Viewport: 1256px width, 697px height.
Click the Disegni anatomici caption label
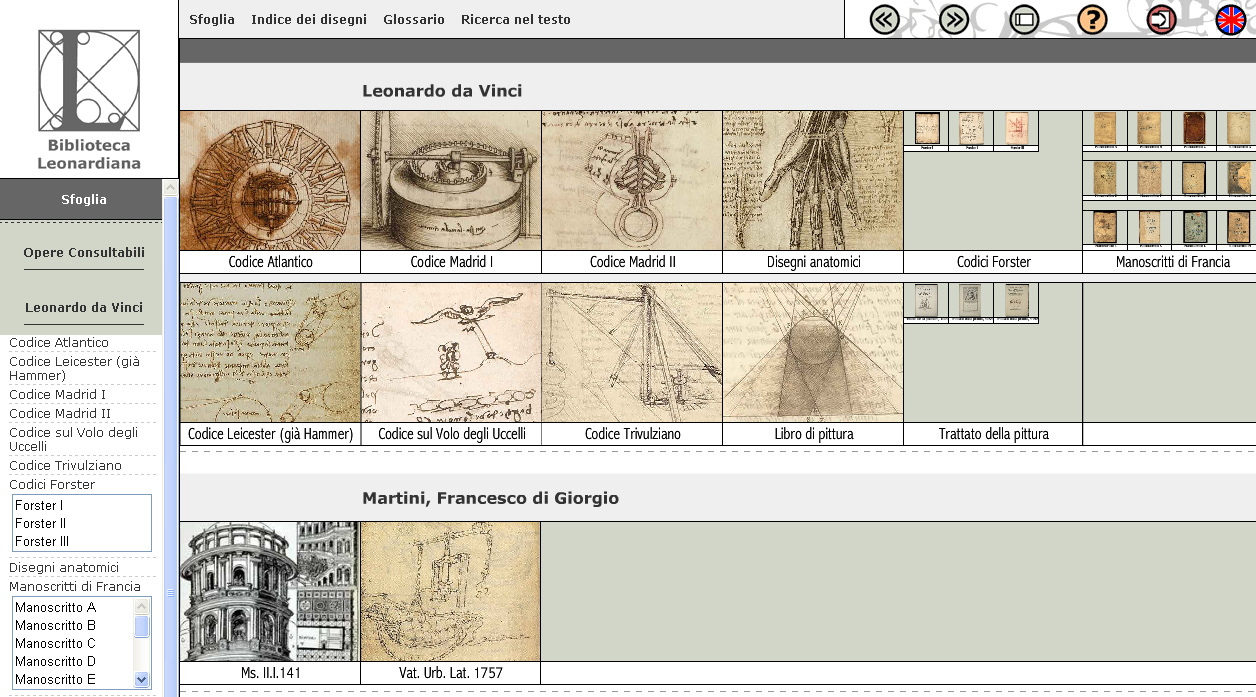813,262
